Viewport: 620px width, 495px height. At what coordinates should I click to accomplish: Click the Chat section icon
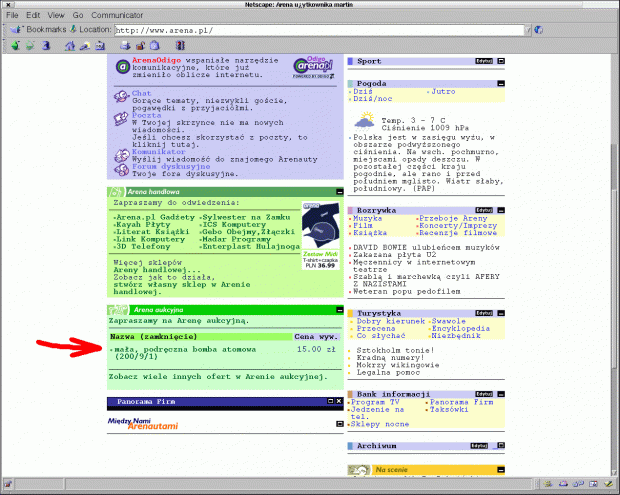121,96
